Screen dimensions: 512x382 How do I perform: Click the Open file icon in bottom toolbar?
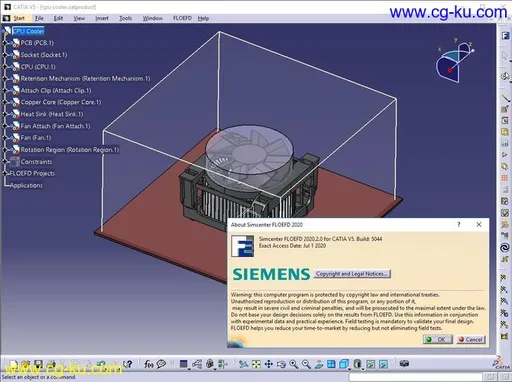coord(26,364)
